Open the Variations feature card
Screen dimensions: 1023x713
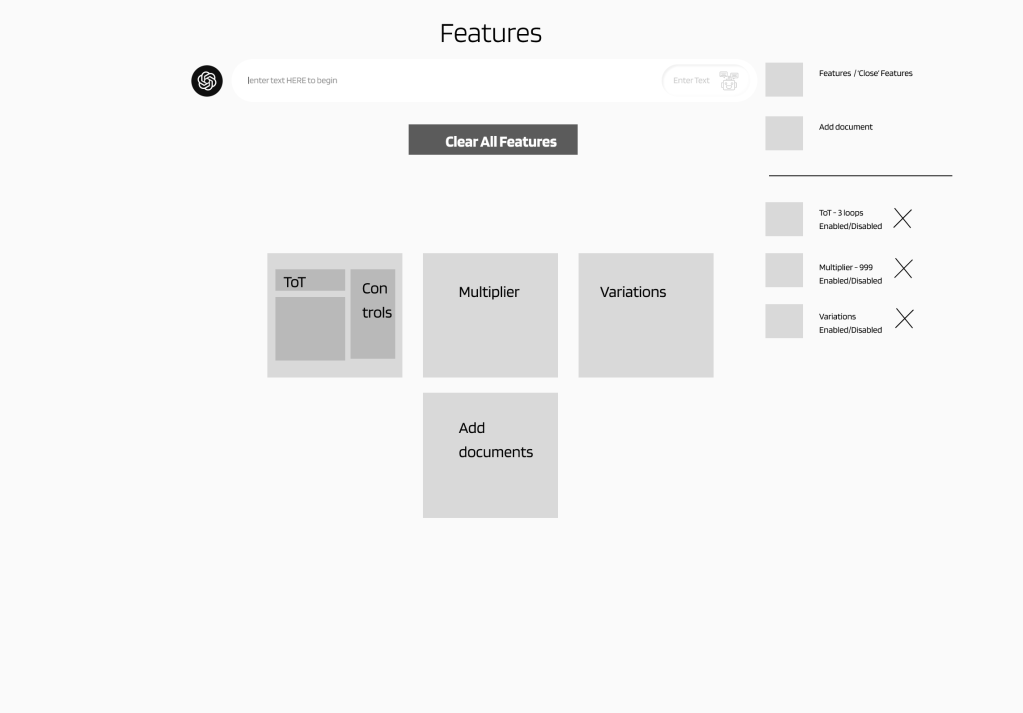coord(645,315)
